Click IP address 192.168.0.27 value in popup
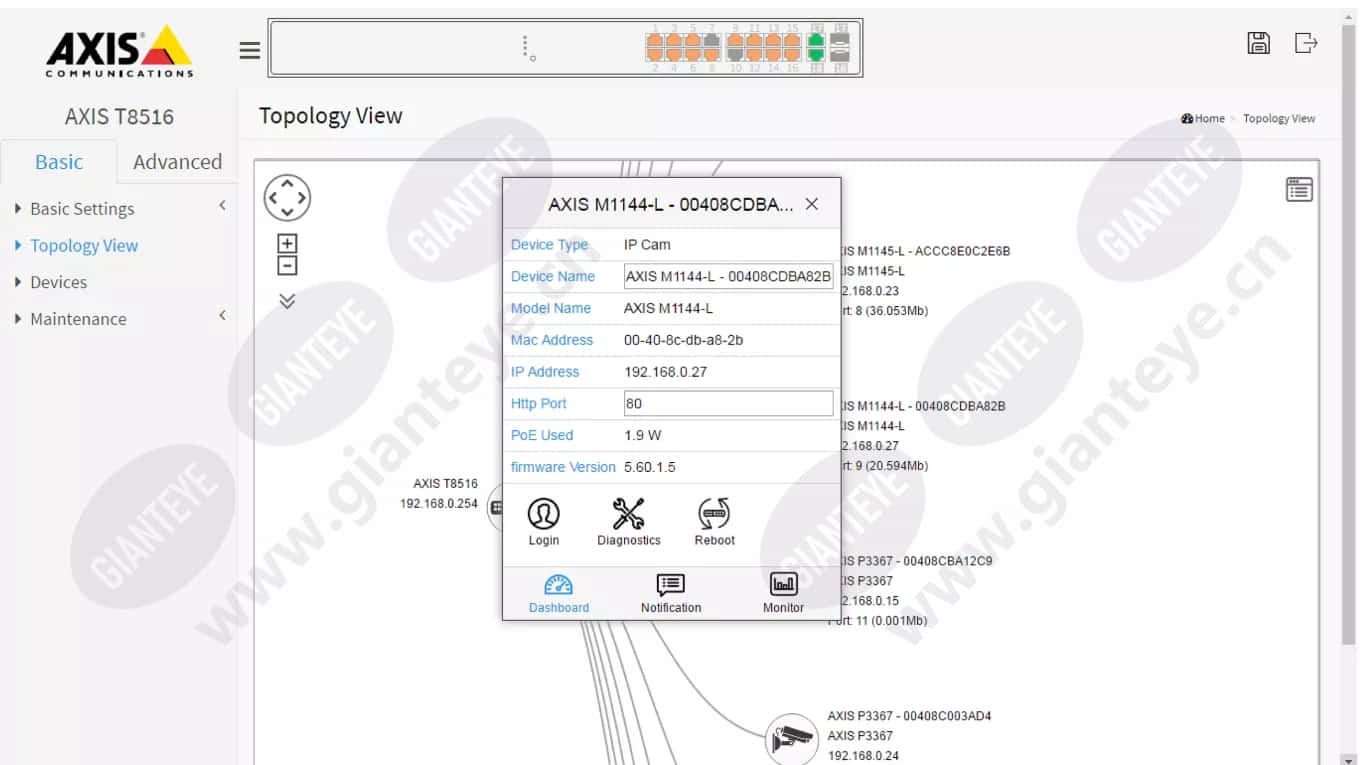The image size is (1360, 765). tap(665, 372)
